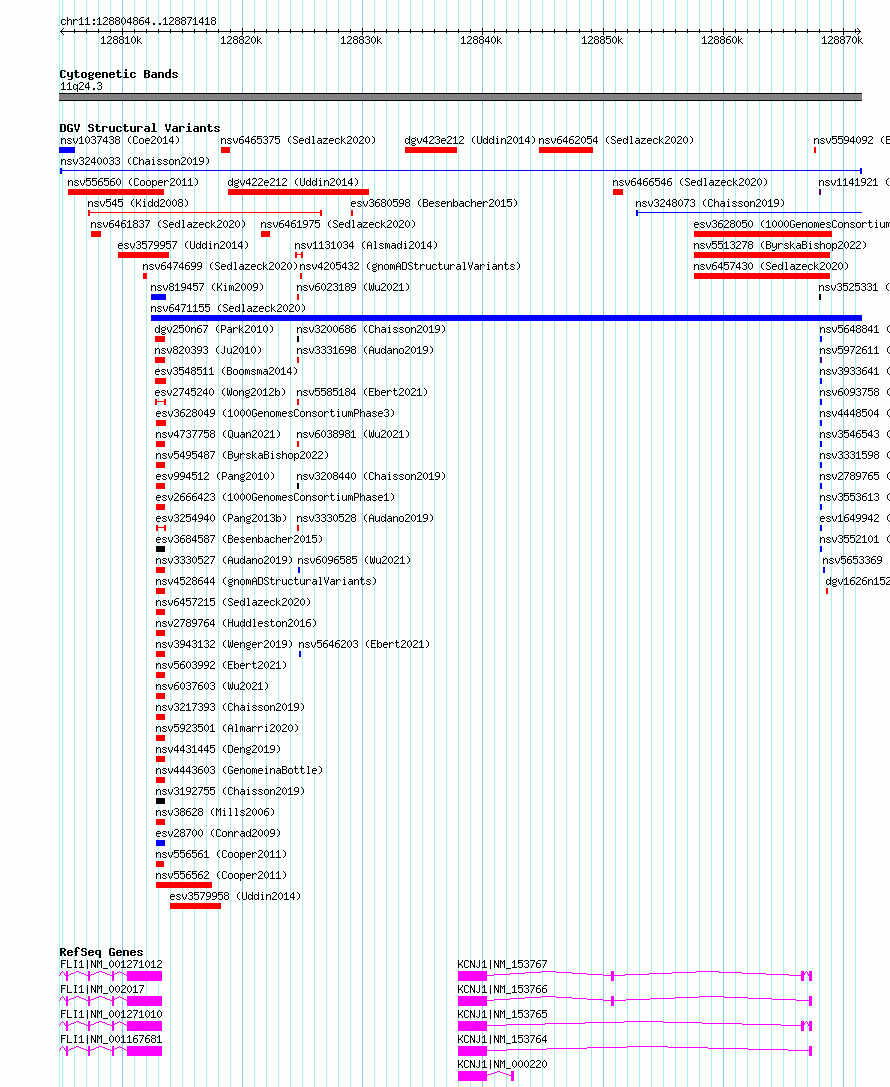Open nsv4528644 (gnomADStructuralVariants) label
Viewport: 890px width, 1087px height.
tap(266, 581)
